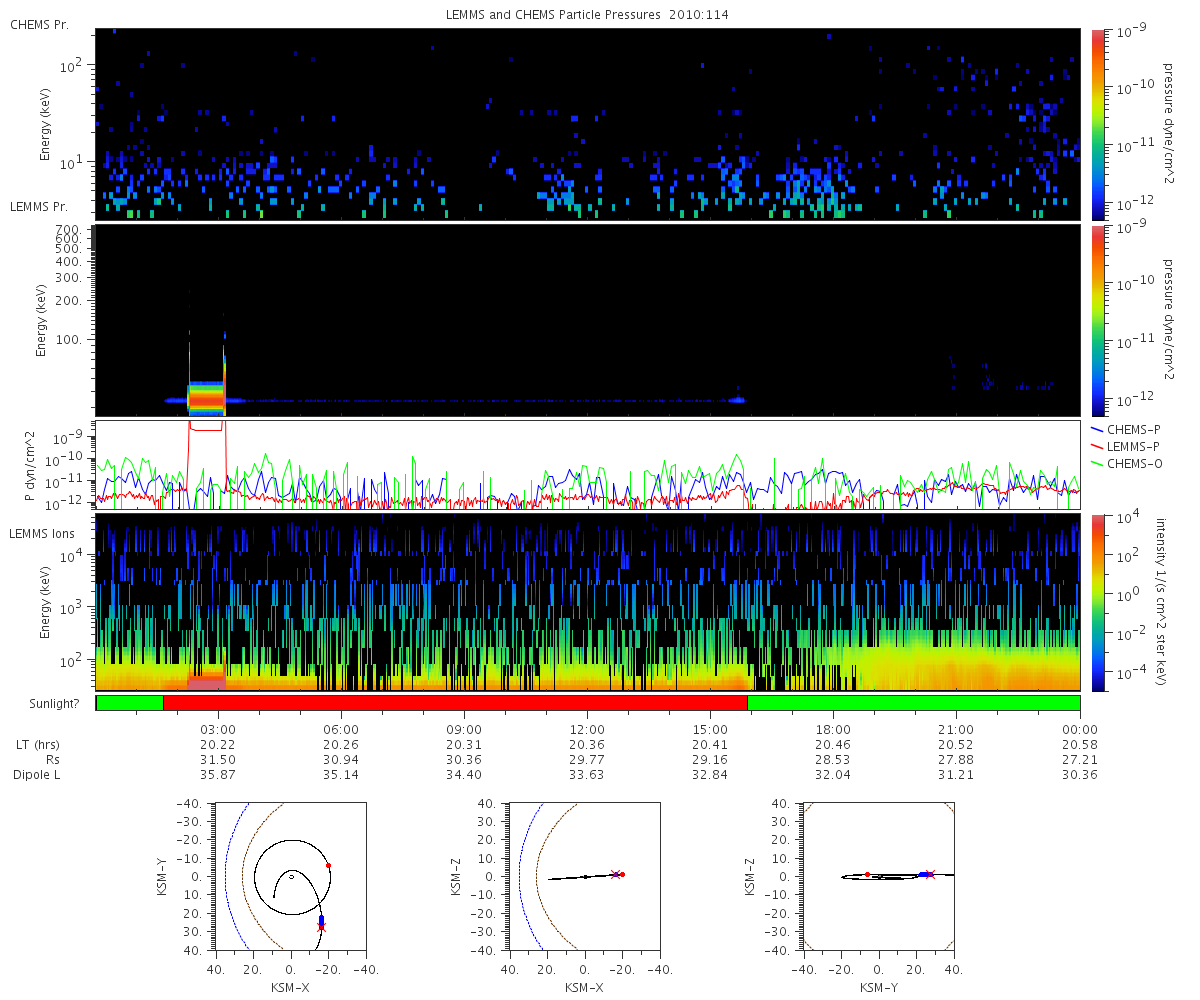Select the LEMMS-P red legend entry
This screenshot has width=1200, height=1000.
[1130, 444]
